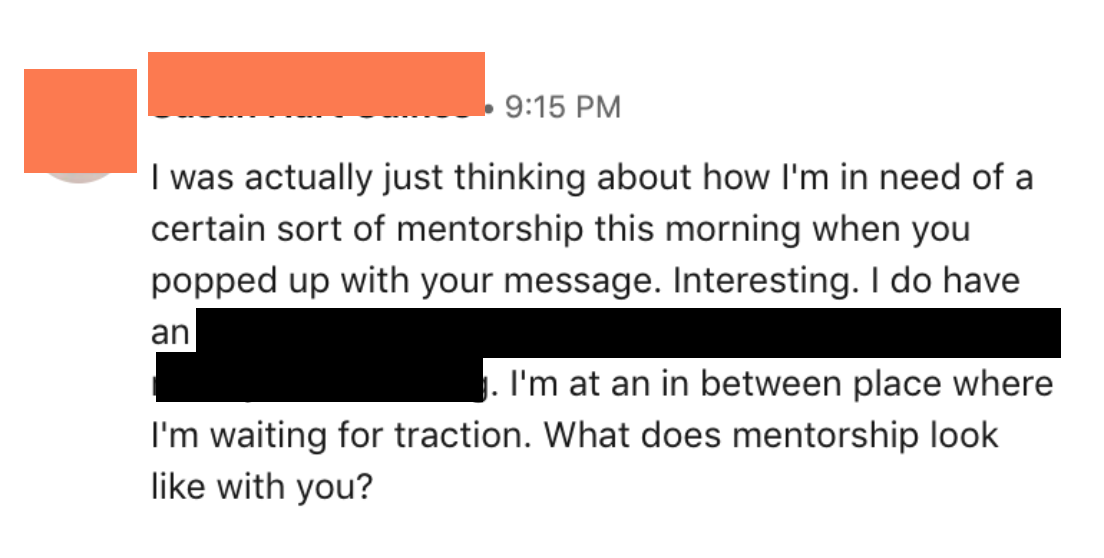Screen dimensions: 1104x558
Task: Click the 9:15 PM message timestamp
Action: pyautogui.click(x=563, y=108)
